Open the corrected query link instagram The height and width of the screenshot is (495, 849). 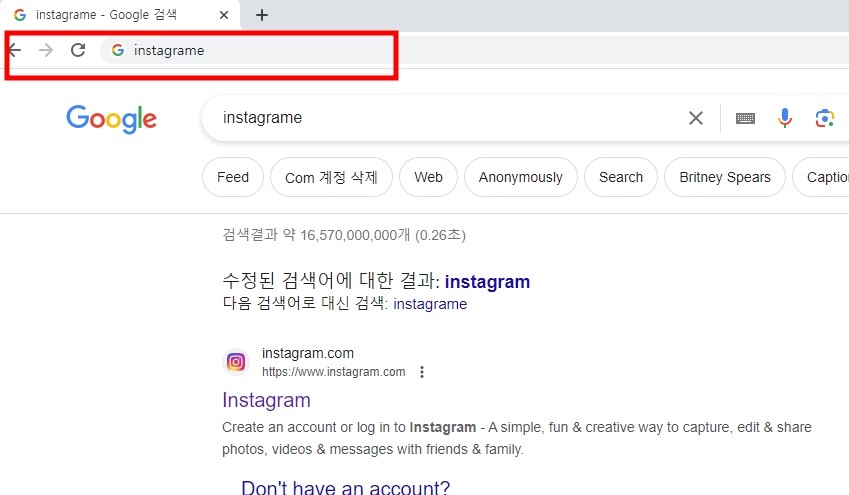point(487,282)
